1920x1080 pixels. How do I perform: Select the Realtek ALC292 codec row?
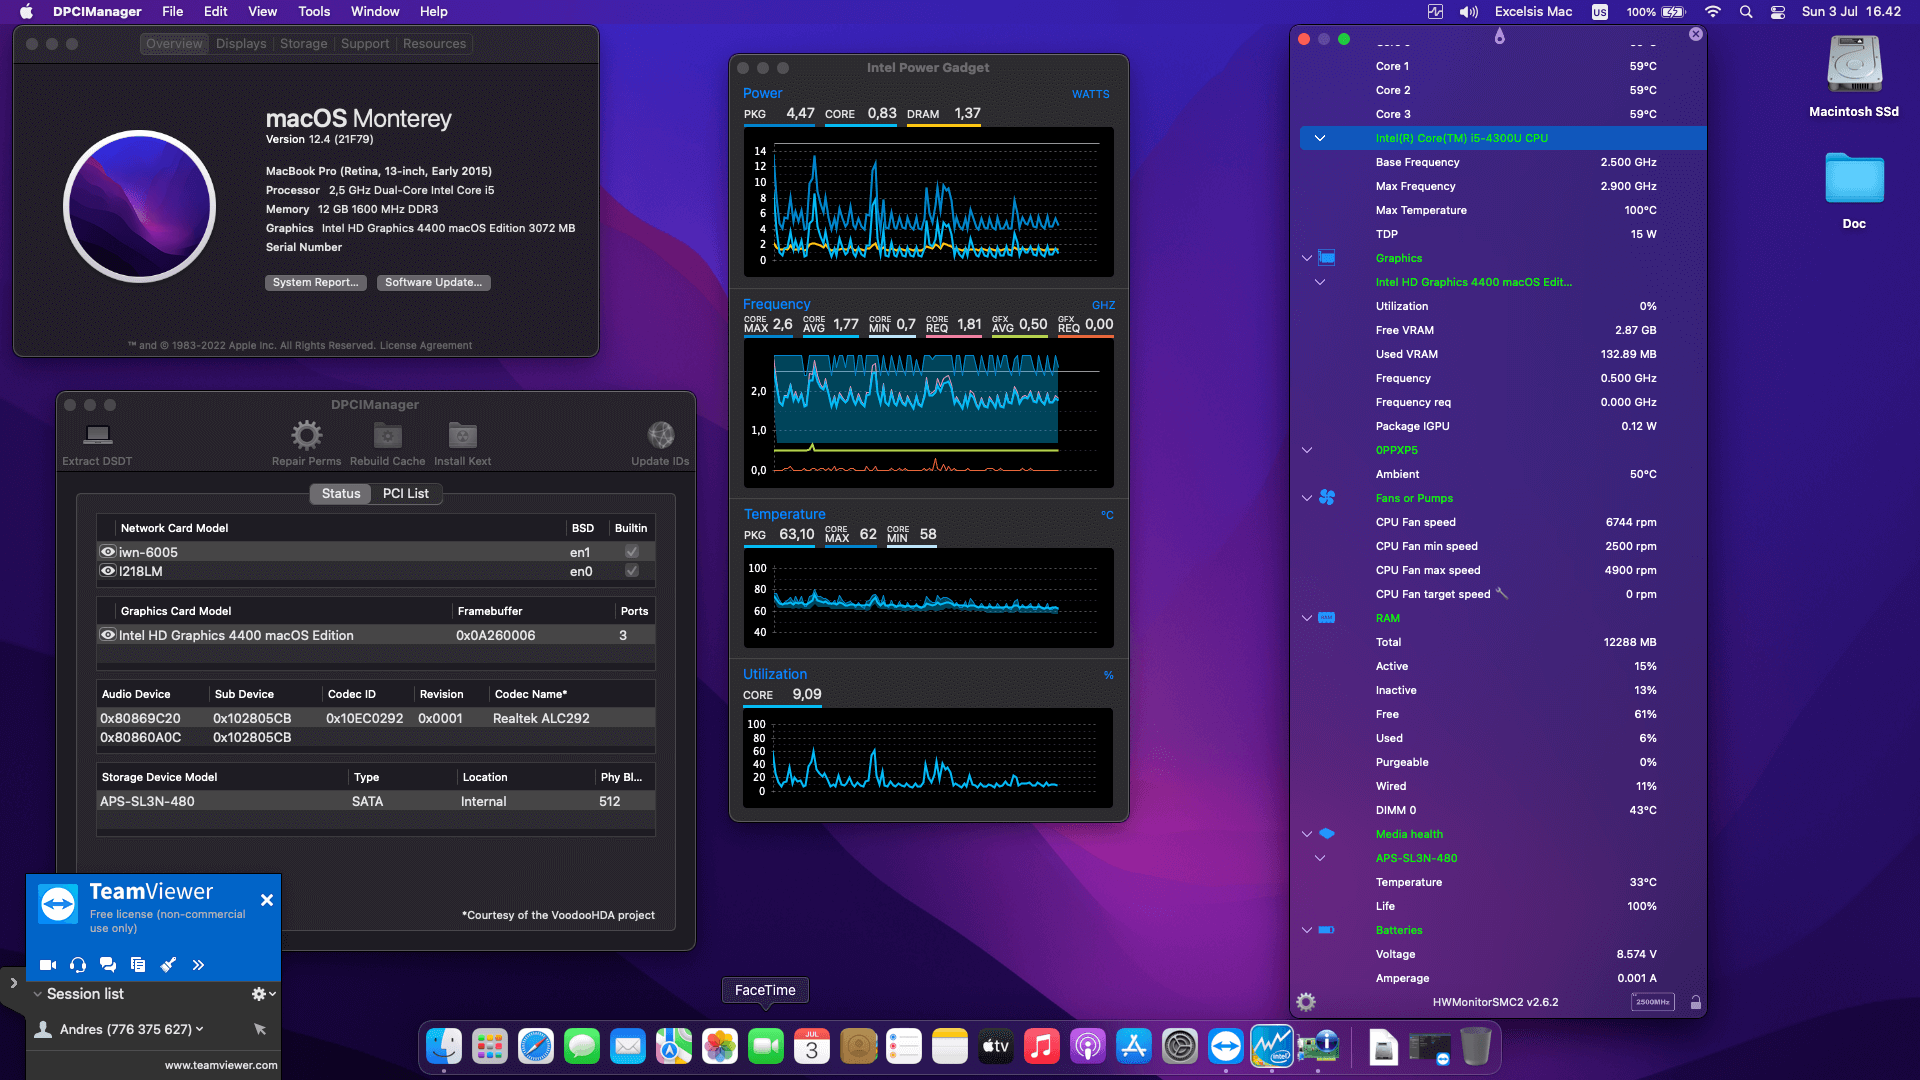(376, 718)
